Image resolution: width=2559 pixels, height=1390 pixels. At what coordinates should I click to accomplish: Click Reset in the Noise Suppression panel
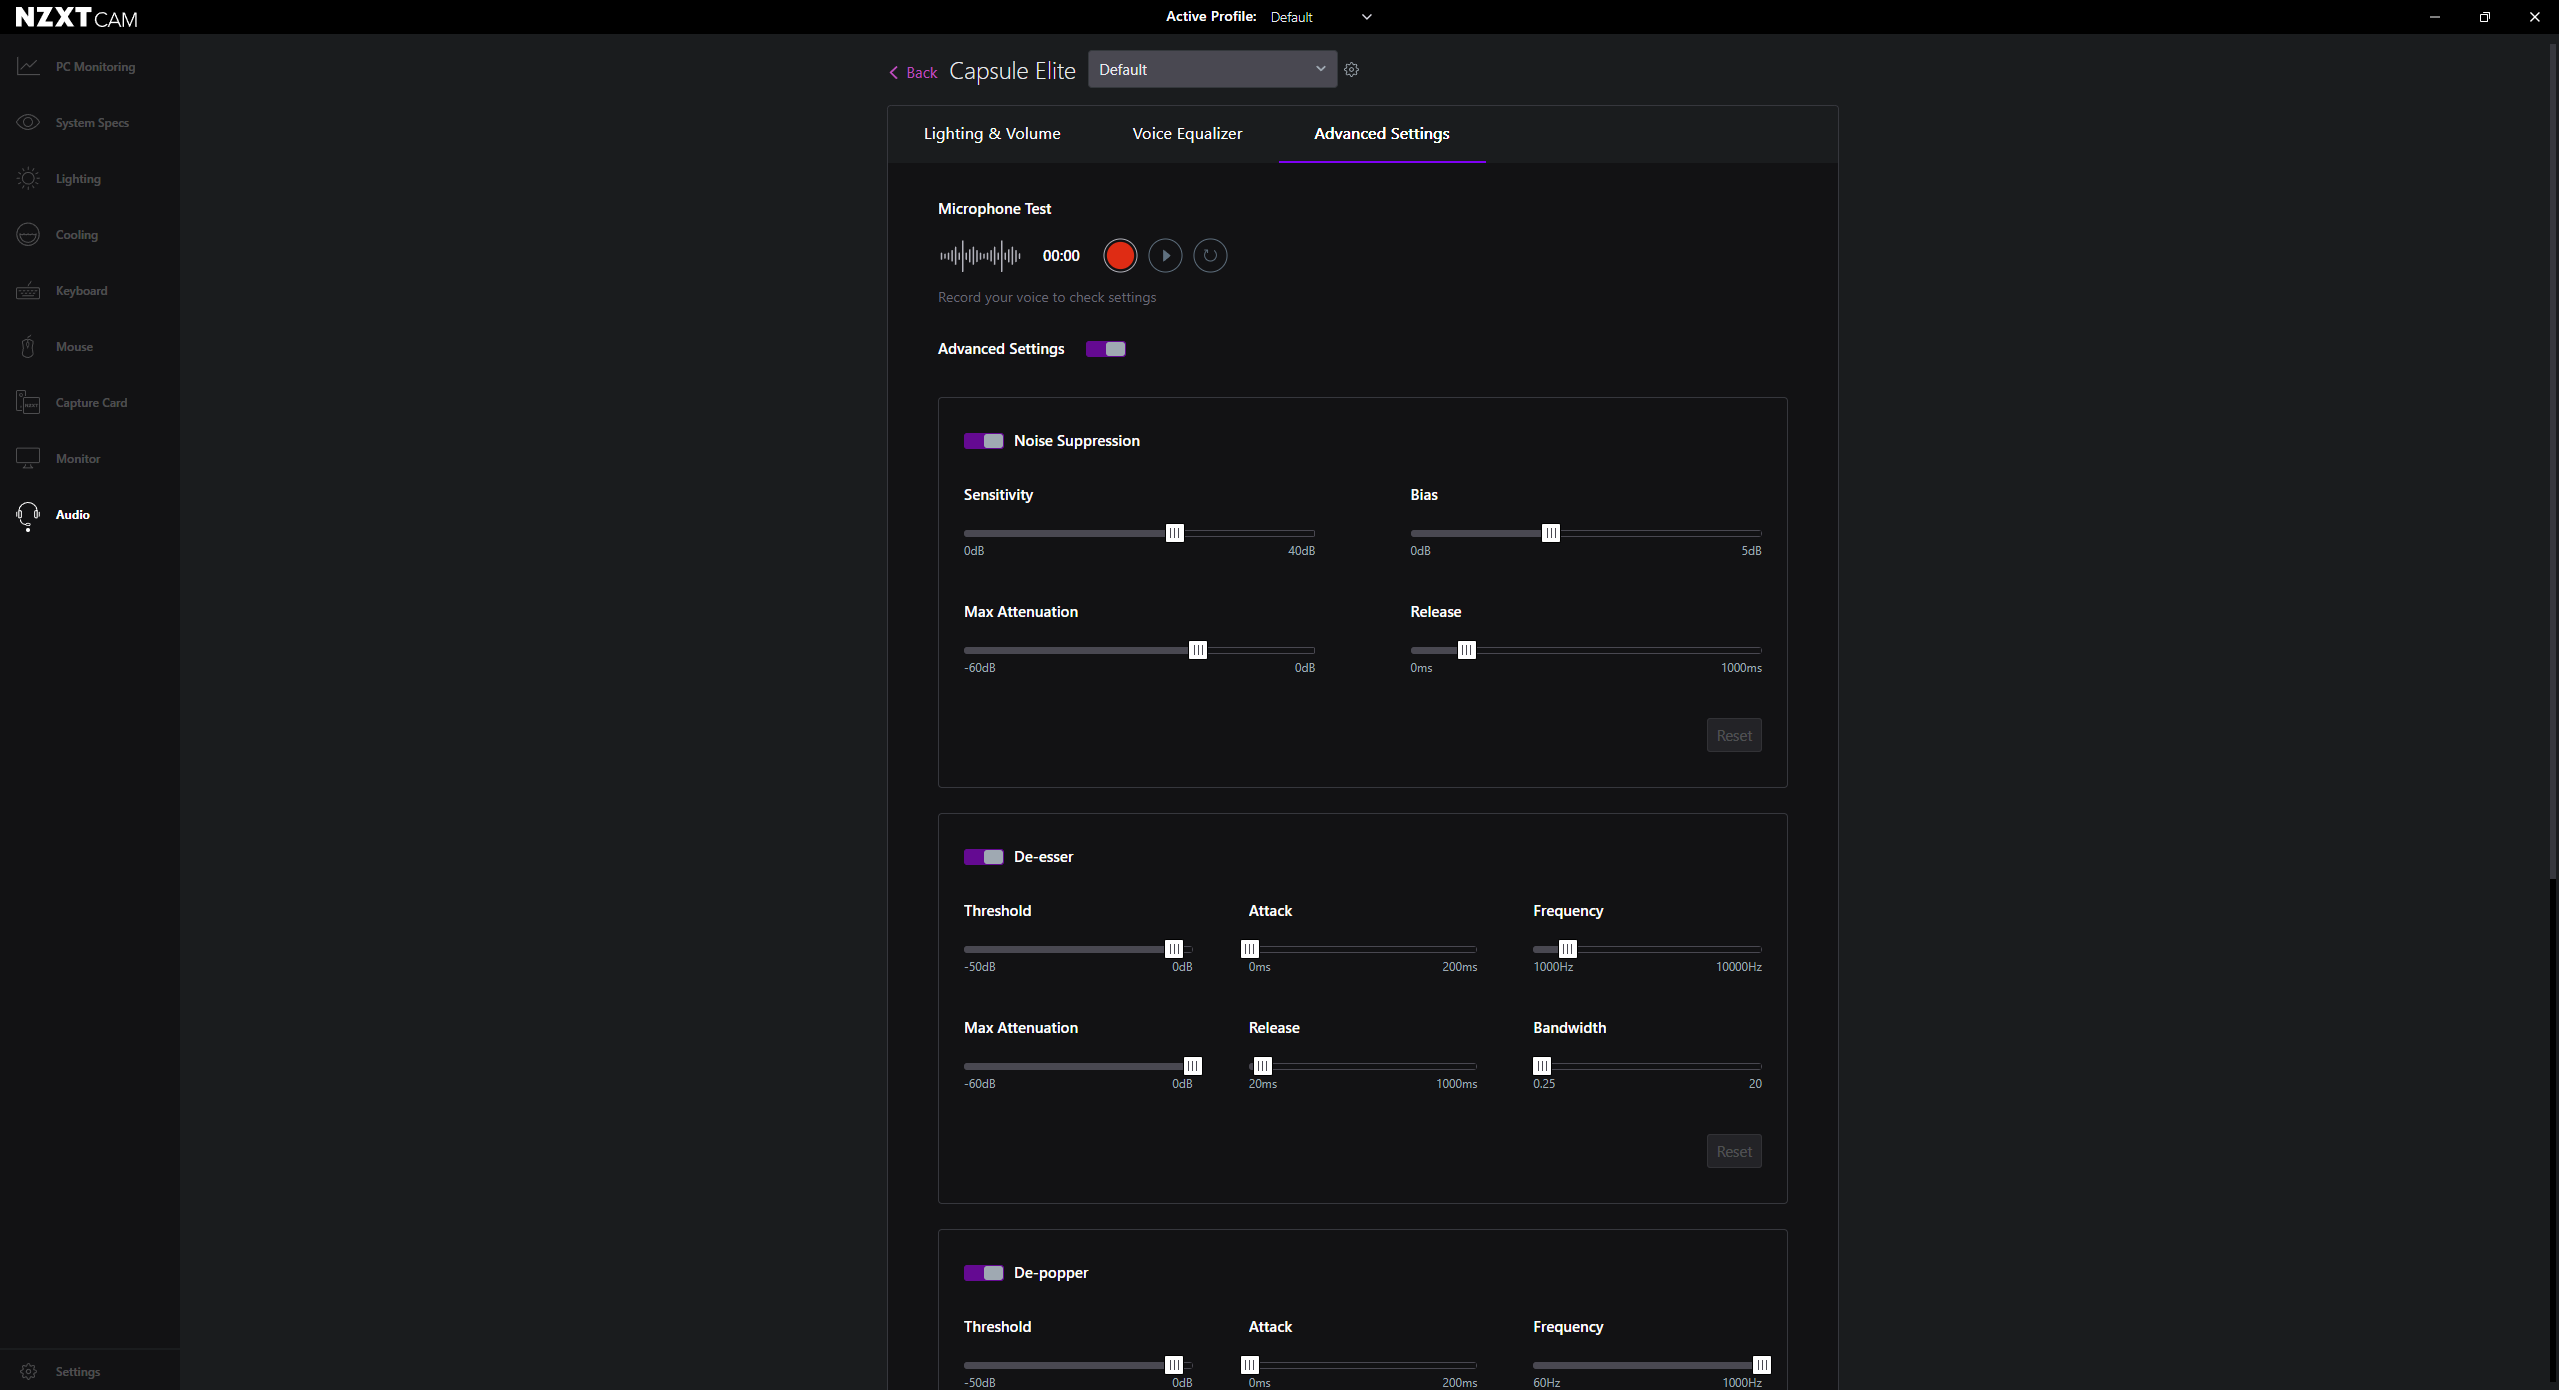click(1734, 736)
